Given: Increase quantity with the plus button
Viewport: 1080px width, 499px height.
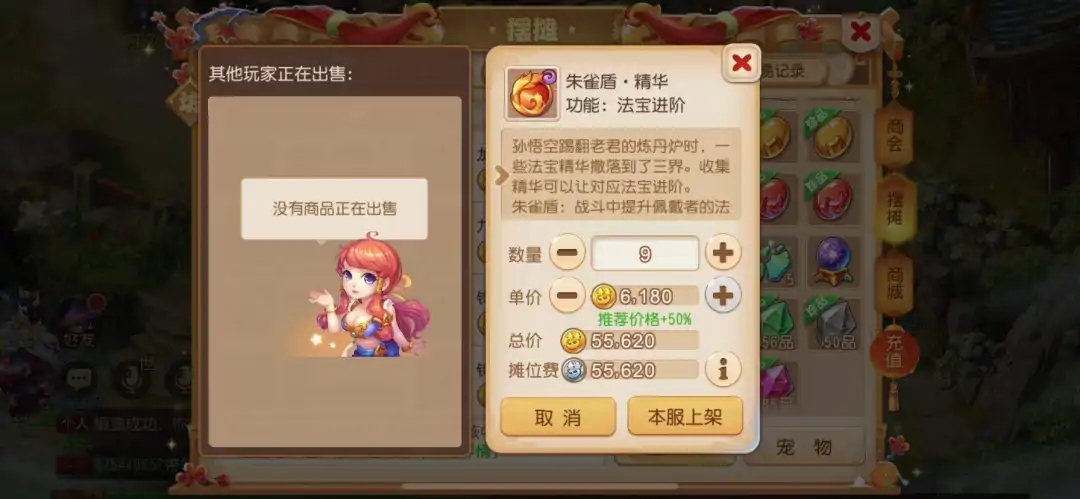Looking at the screenshot, I should pyautogui.click(x=723, y=253).
